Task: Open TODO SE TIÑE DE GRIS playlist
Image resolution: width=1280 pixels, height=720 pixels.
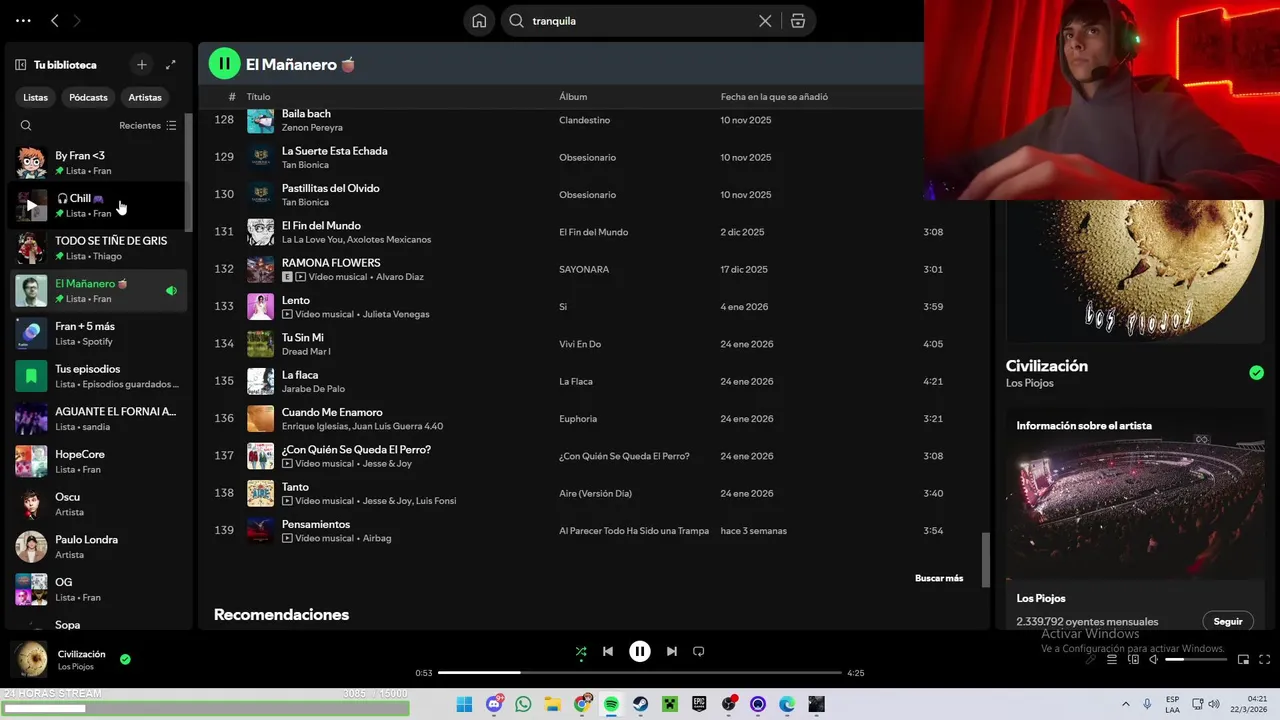Action: [x=97, y=248]
